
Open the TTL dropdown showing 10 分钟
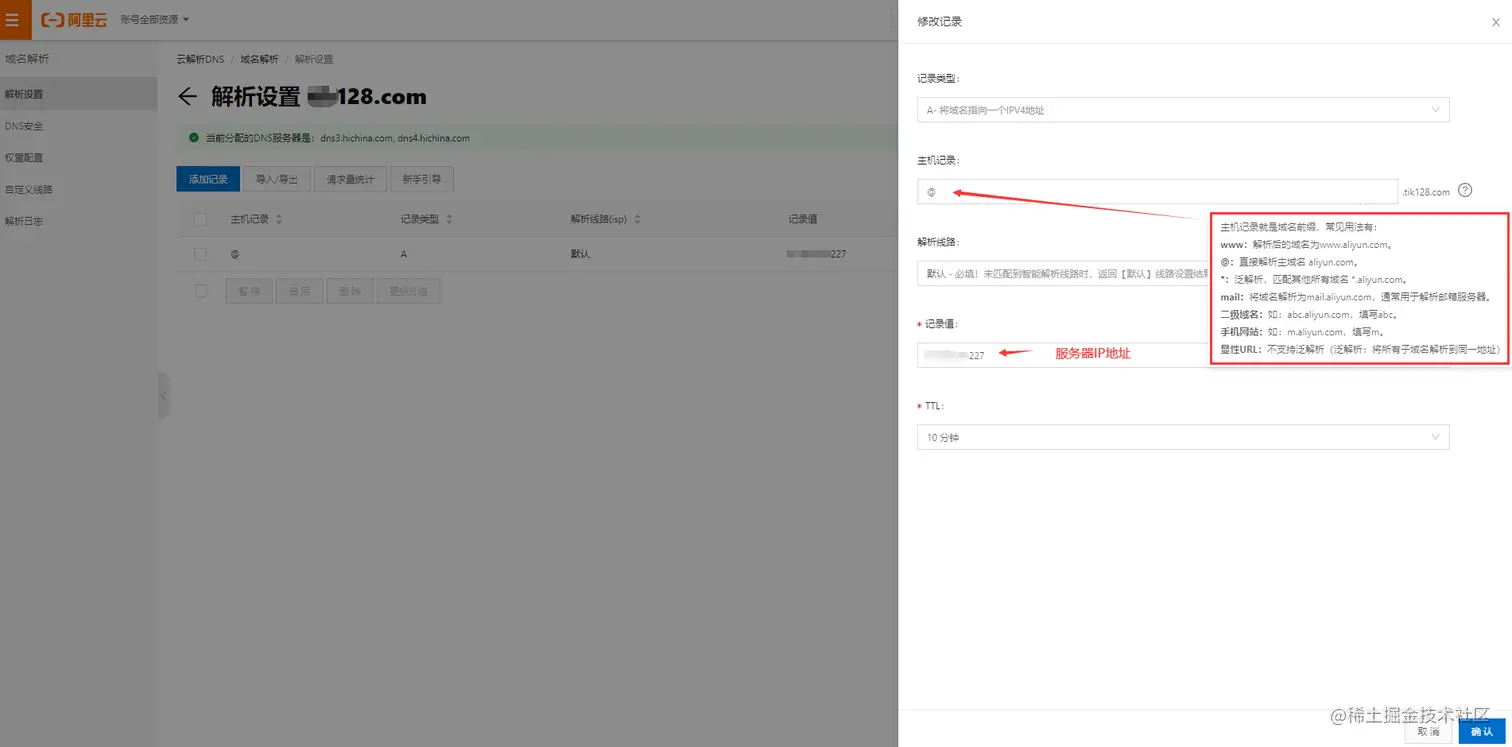pos(1183,437)
